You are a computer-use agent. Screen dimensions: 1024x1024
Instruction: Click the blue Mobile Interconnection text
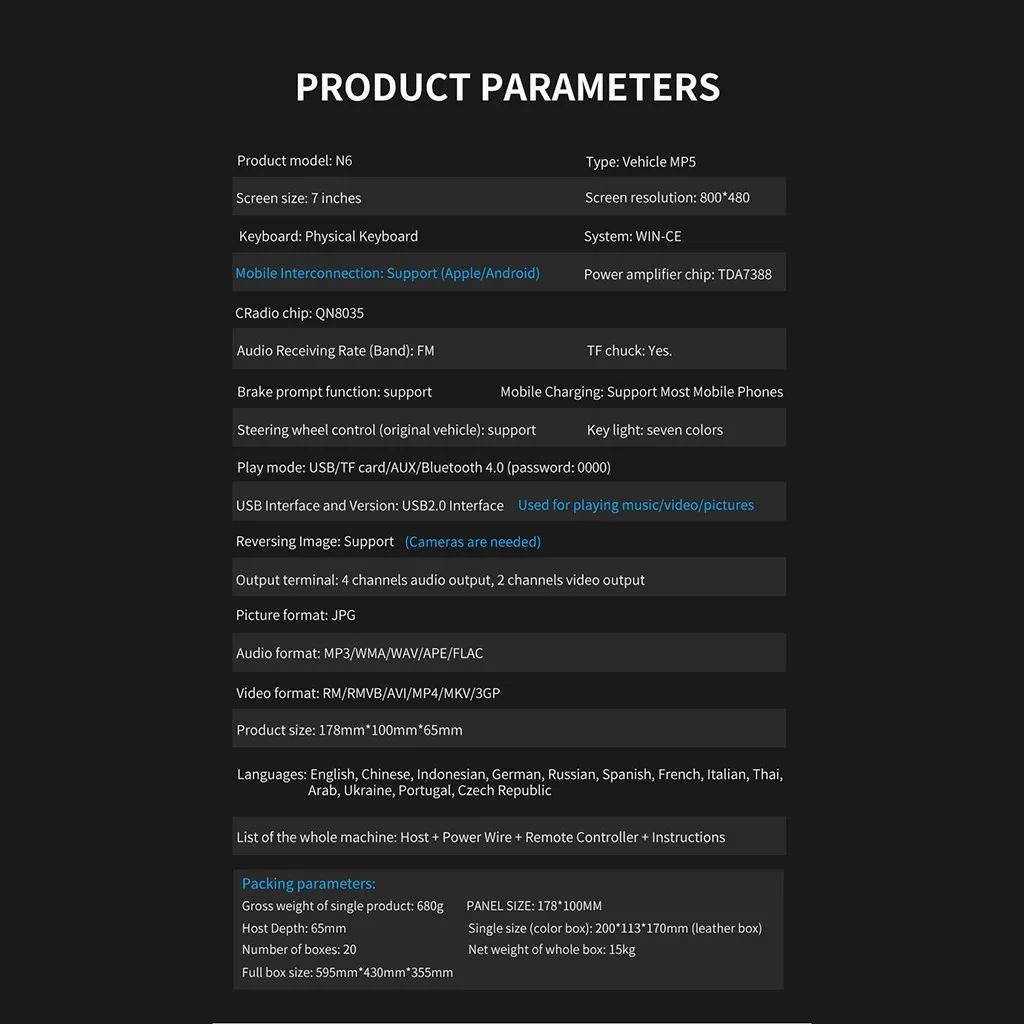click(x=387, y=273)
